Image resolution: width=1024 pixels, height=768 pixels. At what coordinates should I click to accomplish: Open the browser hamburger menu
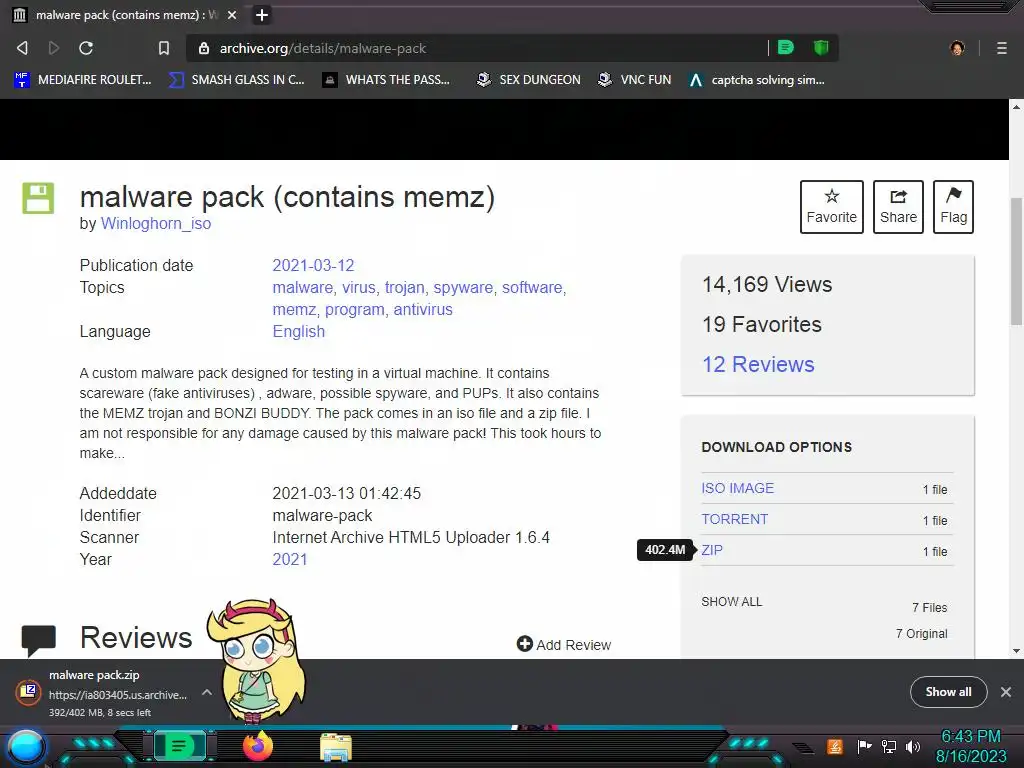[x=1002, y=48]
